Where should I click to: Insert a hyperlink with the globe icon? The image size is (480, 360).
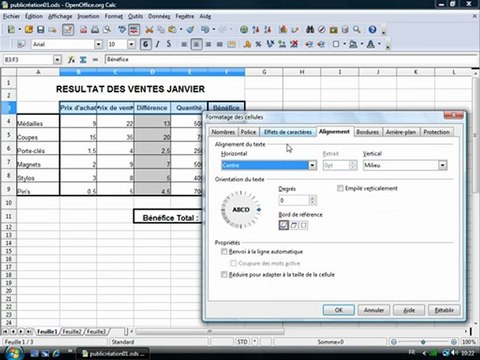pyautogui.click(x=244, y=30)
